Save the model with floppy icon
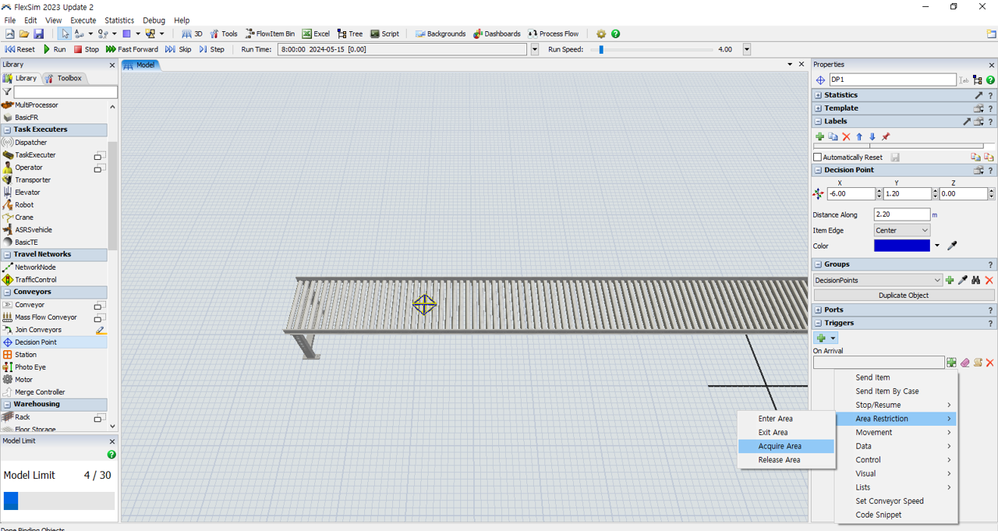Screen dimensions: 998x531 click(39, 34)
